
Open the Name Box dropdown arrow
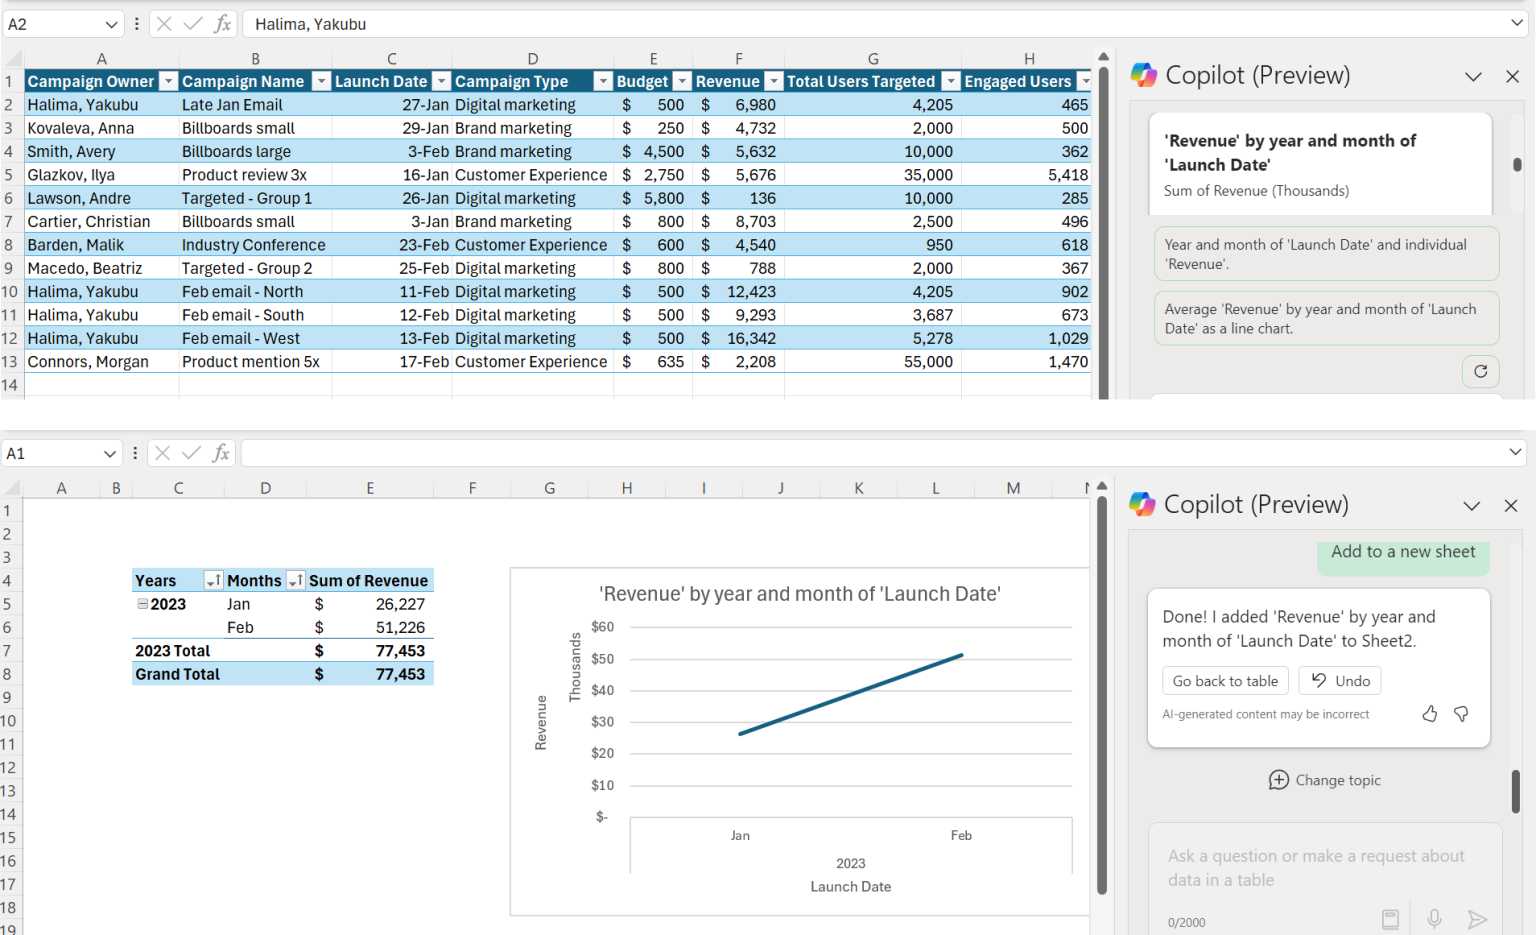(x=111, y=24)
